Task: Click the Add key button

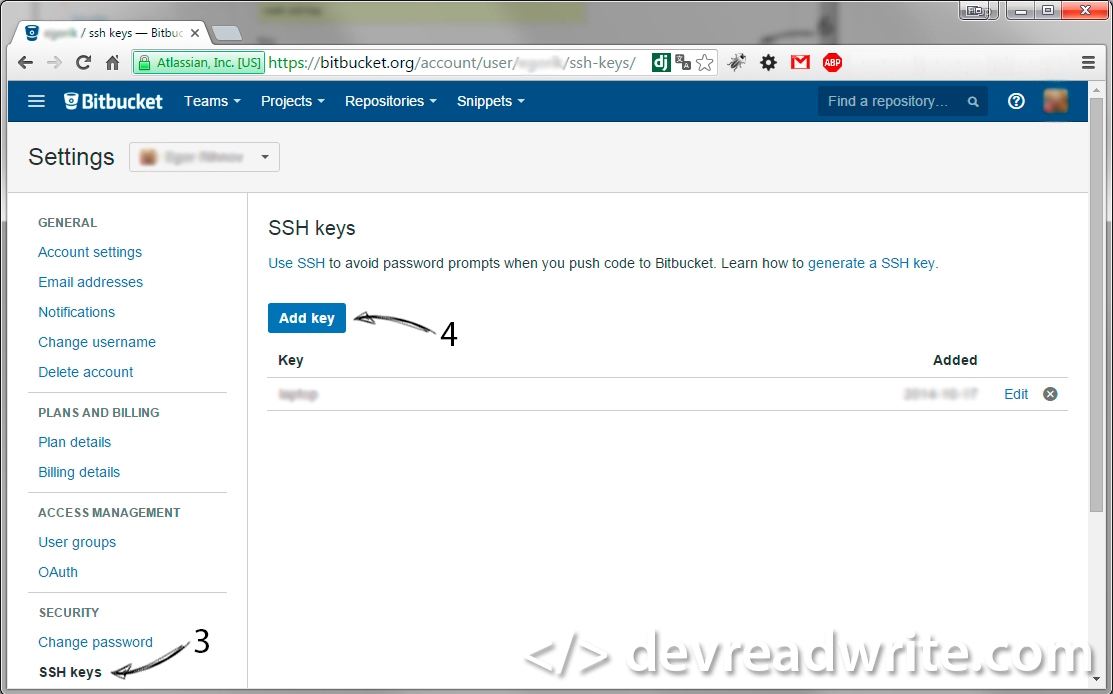Action: (307, 318)
